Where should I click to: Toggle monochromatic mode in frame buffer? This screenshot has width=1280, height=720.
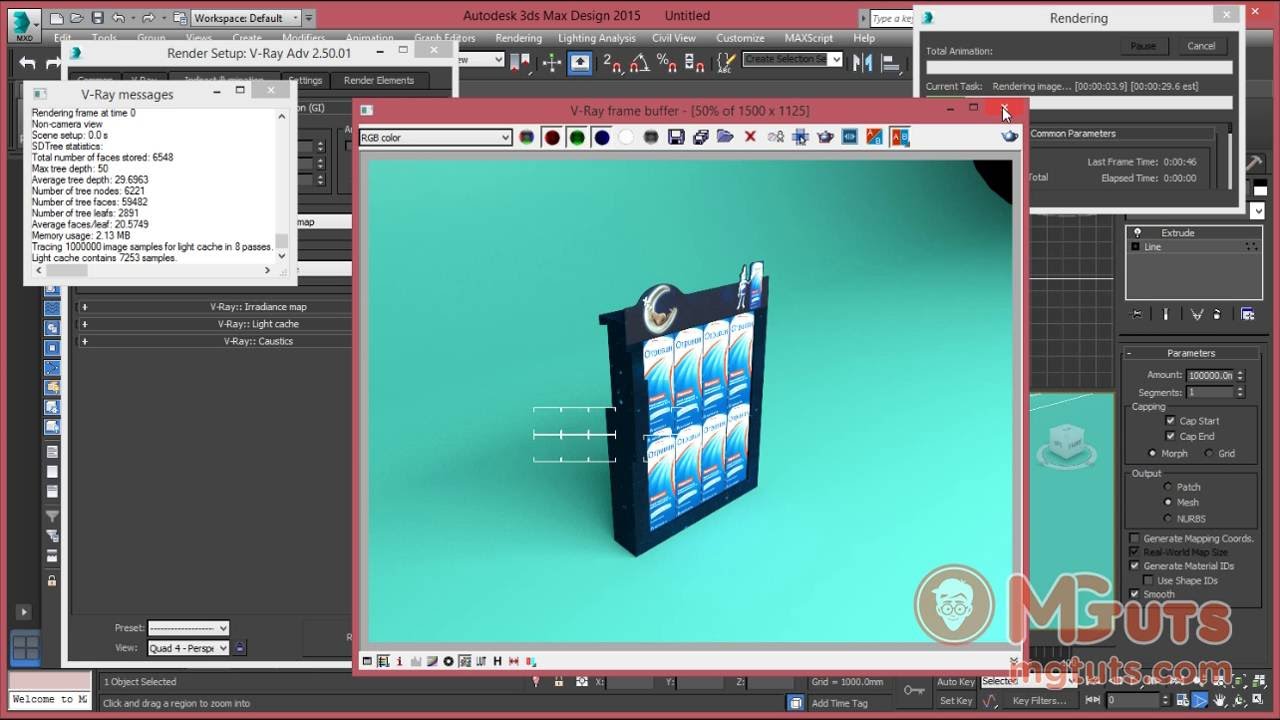(x=651, y=137)
